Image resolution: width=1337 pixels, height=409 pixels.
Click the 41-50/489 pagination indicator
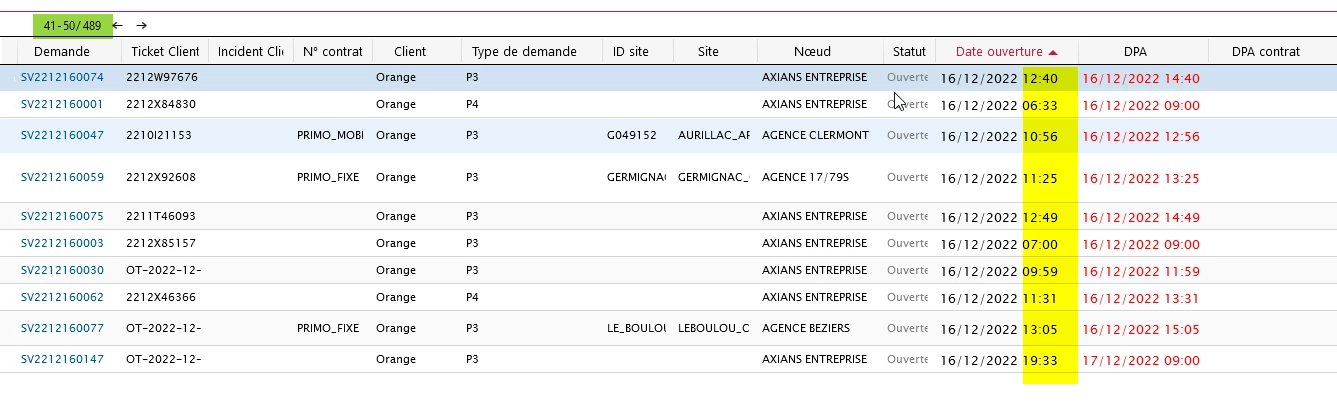click(x=72, y=25)
